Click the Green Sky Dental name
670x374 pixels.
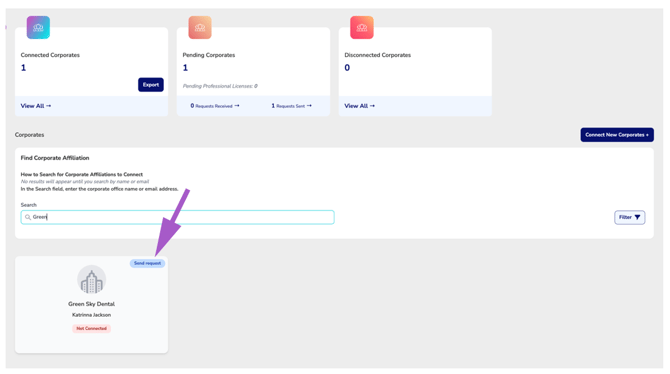(91, 304)
